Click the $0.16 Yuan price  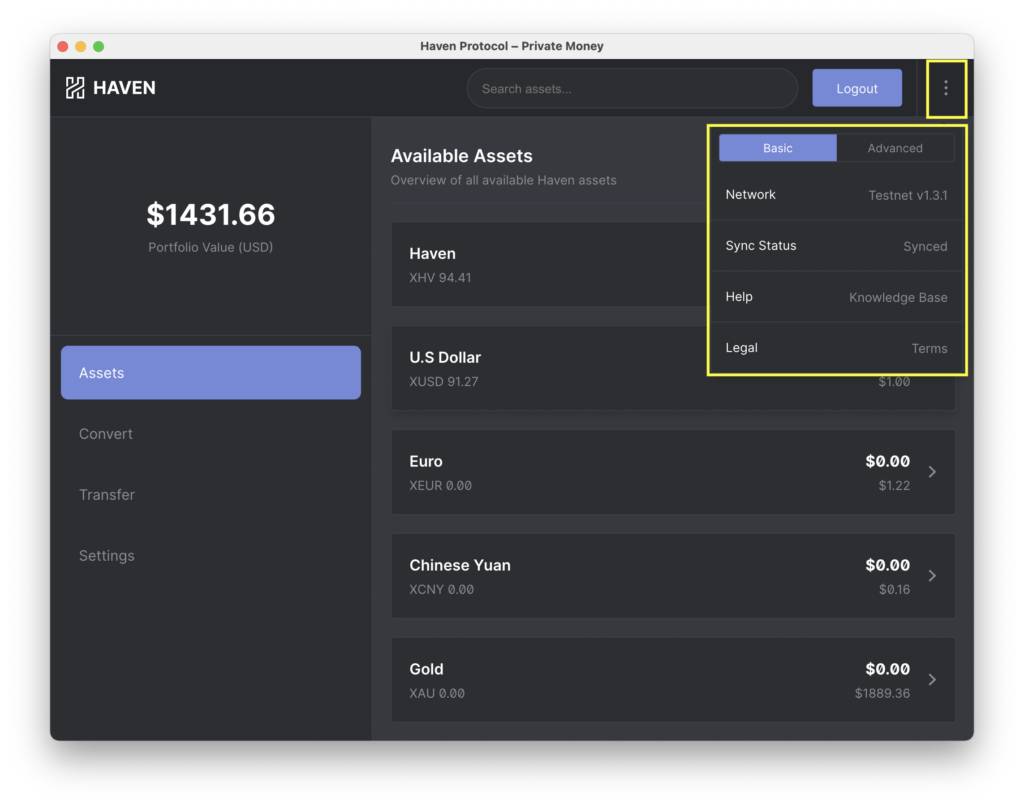pyautogui.click(x=894, y=590)
